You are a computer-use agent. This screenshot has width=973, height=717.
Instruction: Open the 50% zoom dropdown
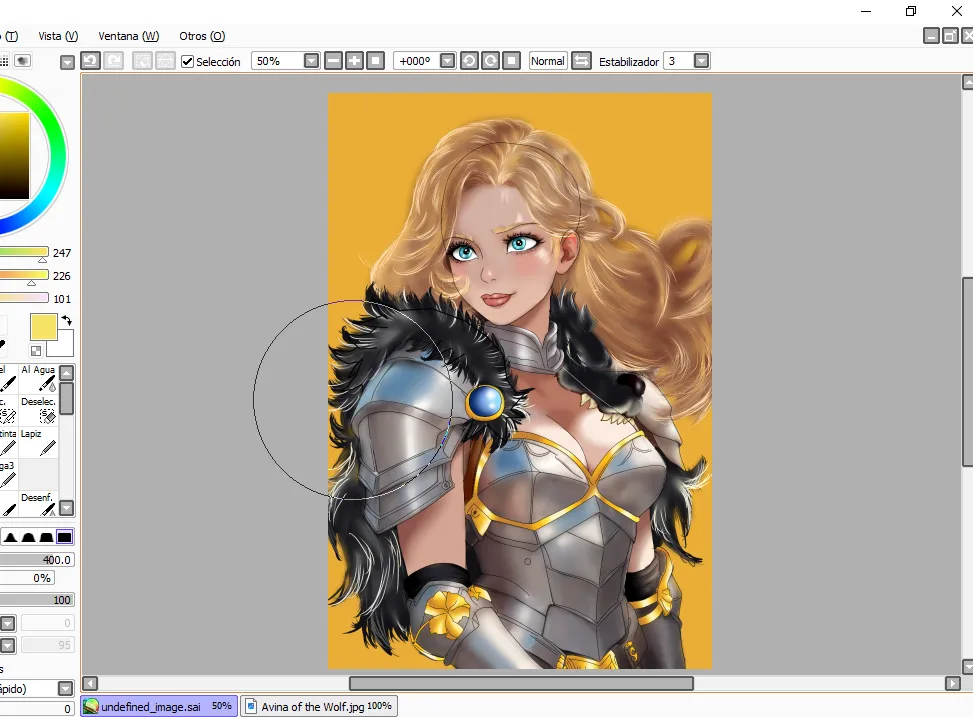312,61
